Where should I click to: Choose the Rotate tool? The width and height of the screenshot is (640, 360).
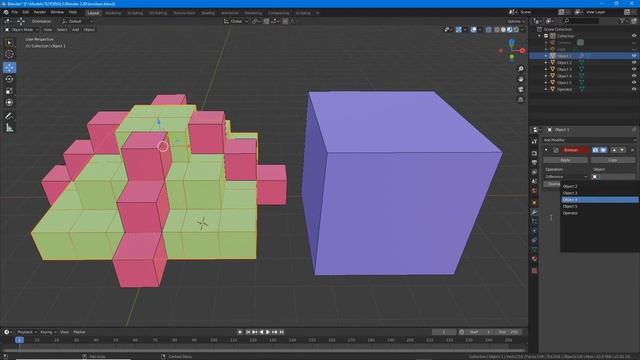click(x=9, y=79)
